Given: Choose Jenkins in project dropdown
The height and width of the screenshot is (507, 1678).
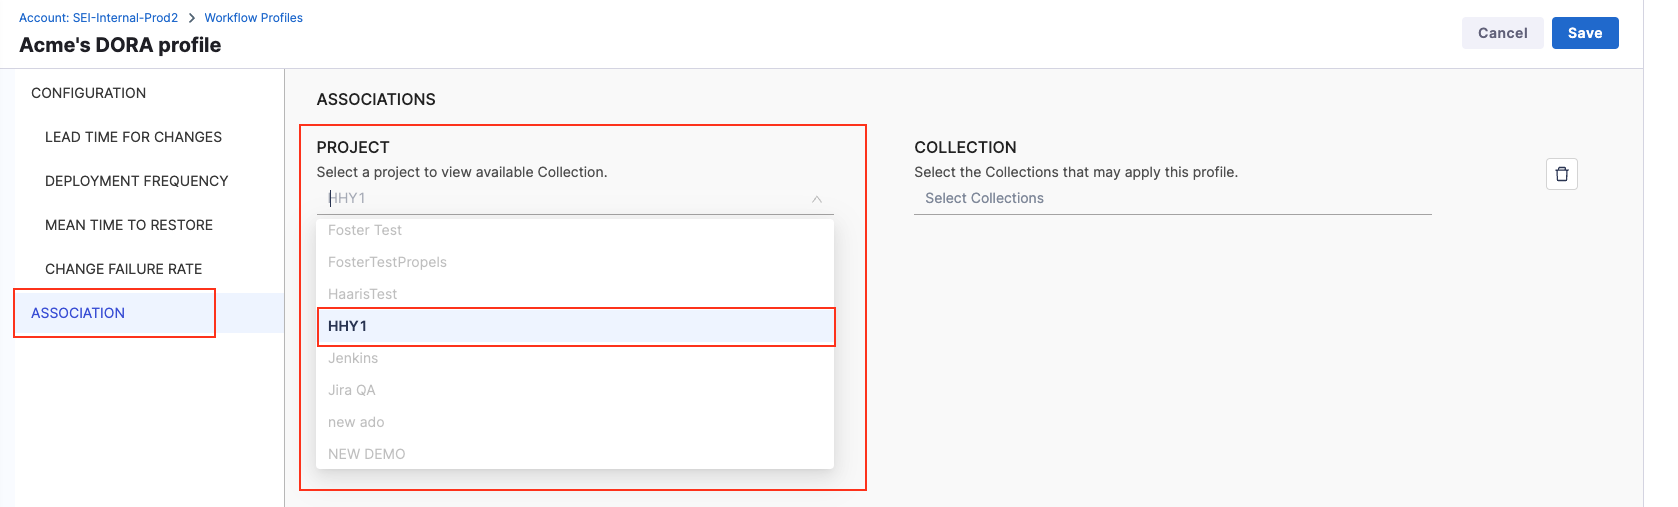Looking at the screenshot, I should 353,358.
